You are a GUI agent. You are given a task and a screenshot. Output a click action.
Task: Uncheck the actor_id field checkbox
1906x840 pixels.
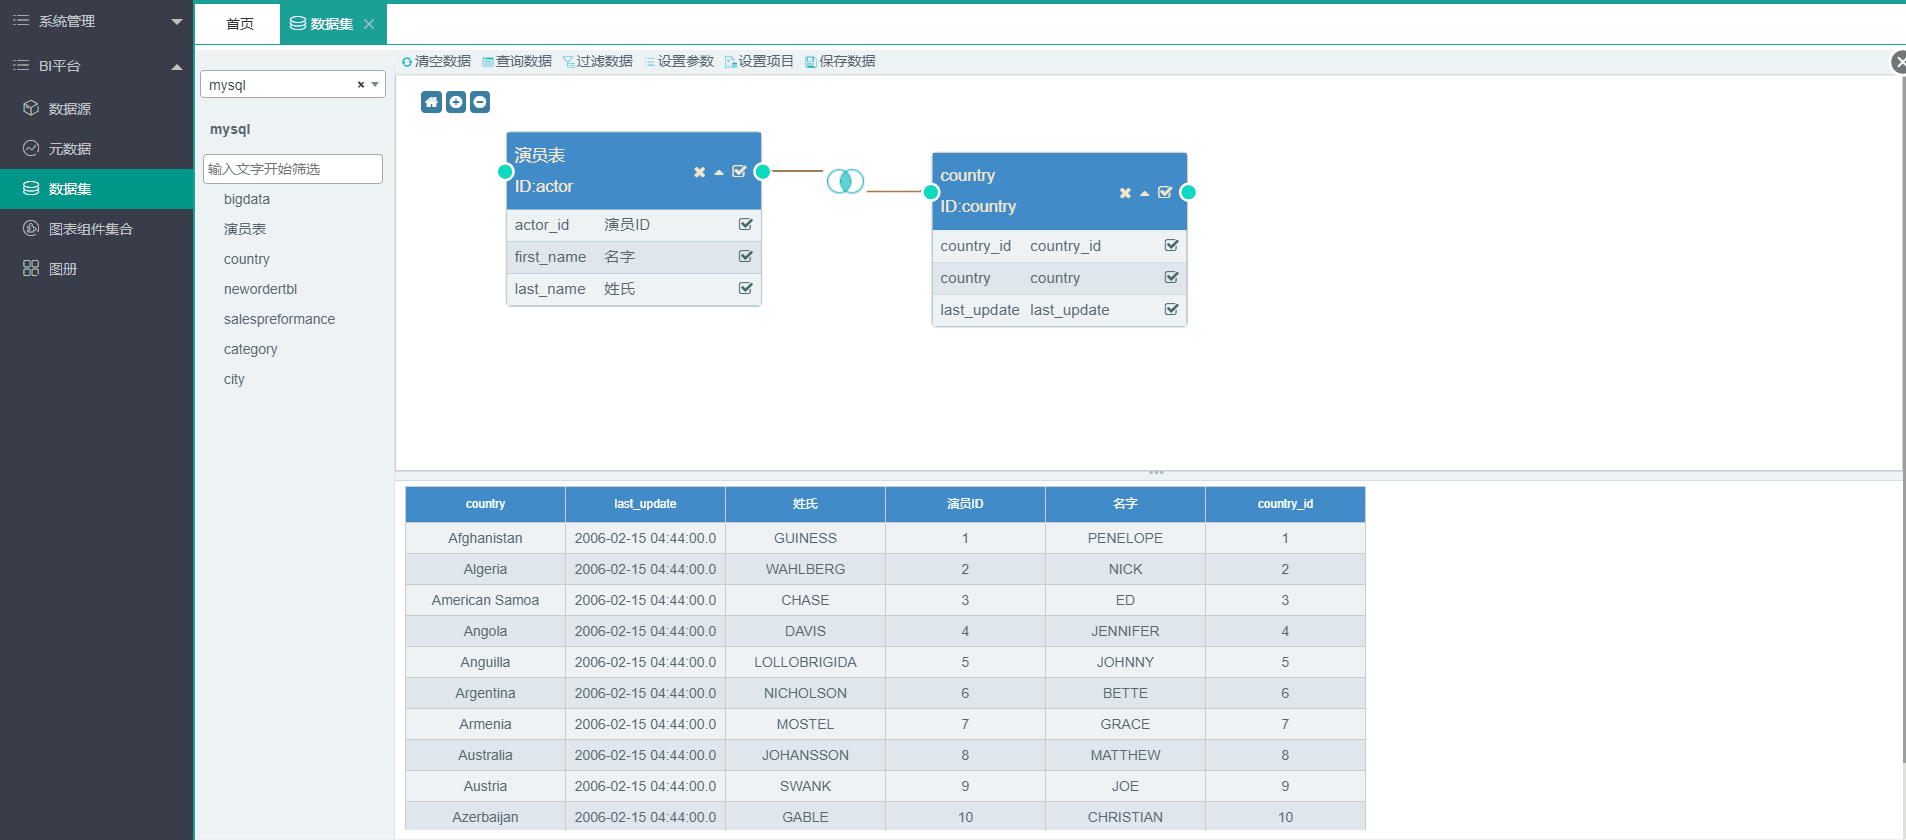745,225
